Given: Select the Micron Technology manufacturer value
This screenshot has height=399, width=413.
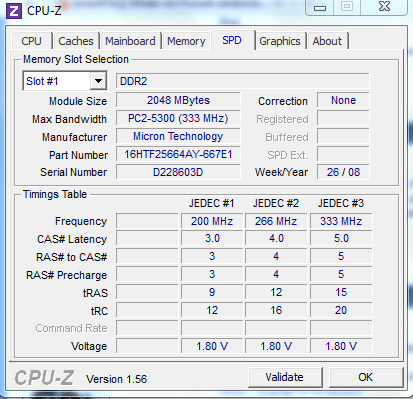Looking at the screenshot, I should point(178,136).
